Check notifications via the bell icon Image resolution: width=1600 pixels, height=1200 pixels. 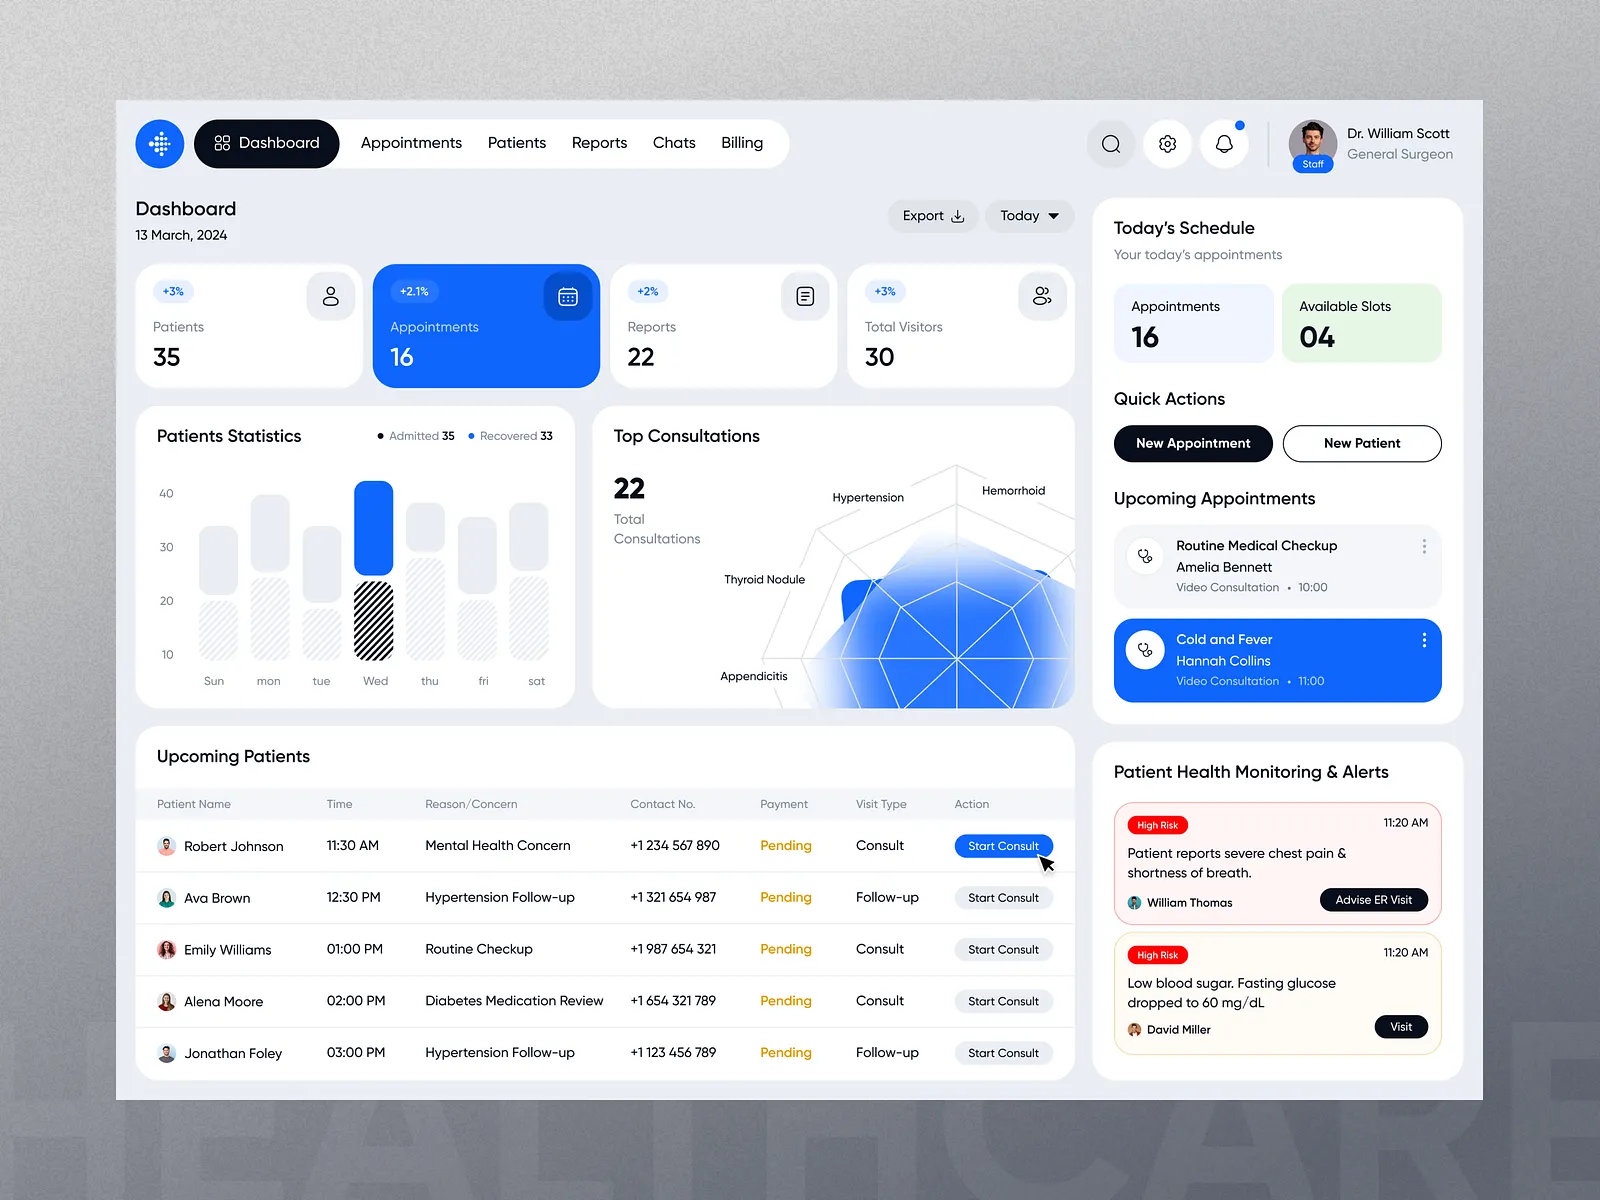1224,144
